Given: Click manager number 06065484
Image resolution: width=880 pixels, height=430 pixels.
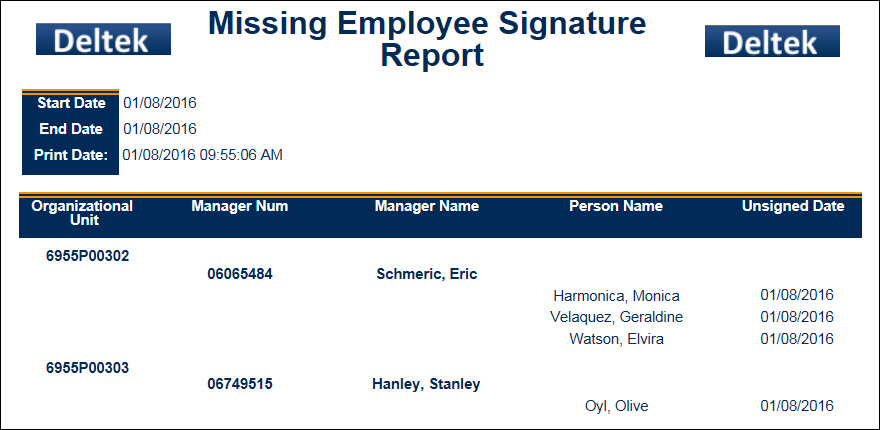Looking at the screenshot, I should [x=240, y=273].
